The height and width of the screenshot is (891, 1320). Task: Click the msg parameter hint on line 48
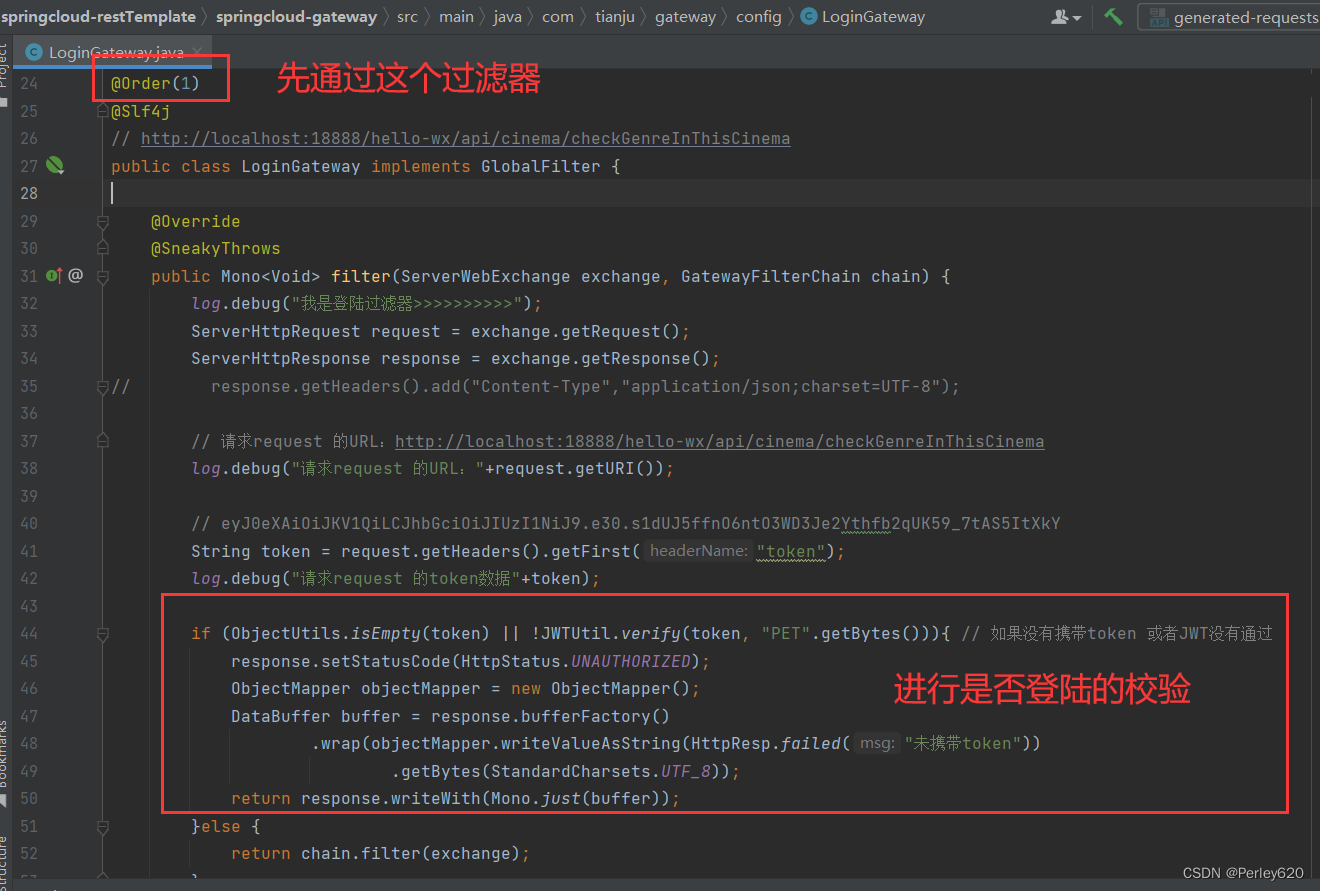(877, 743)
